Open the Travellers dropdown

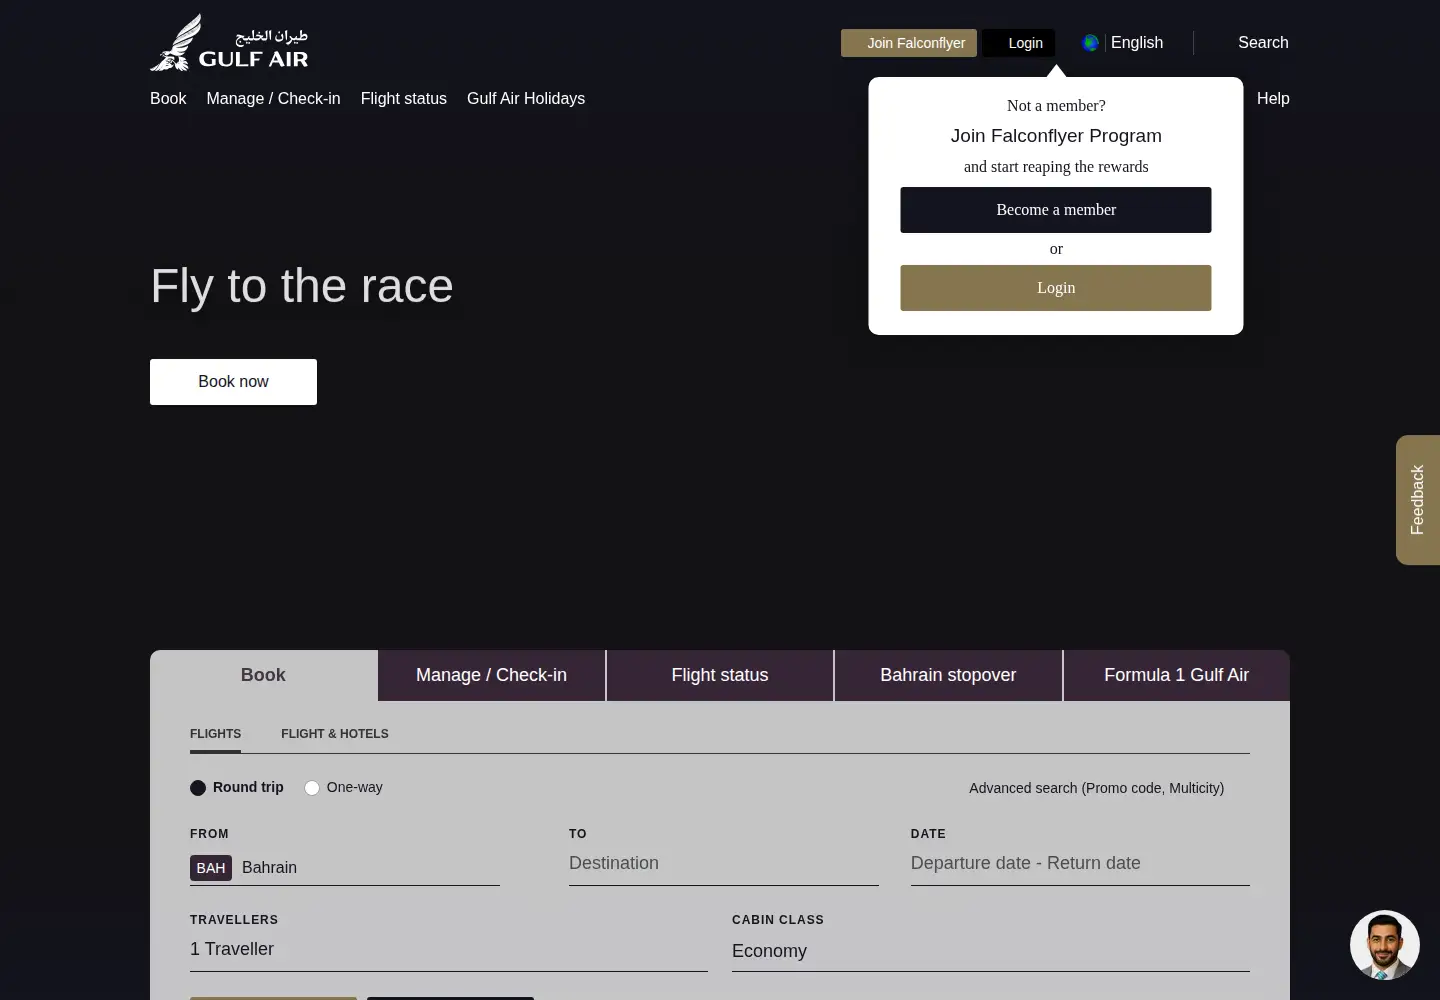pyautogui.click(x=449, y=949)
